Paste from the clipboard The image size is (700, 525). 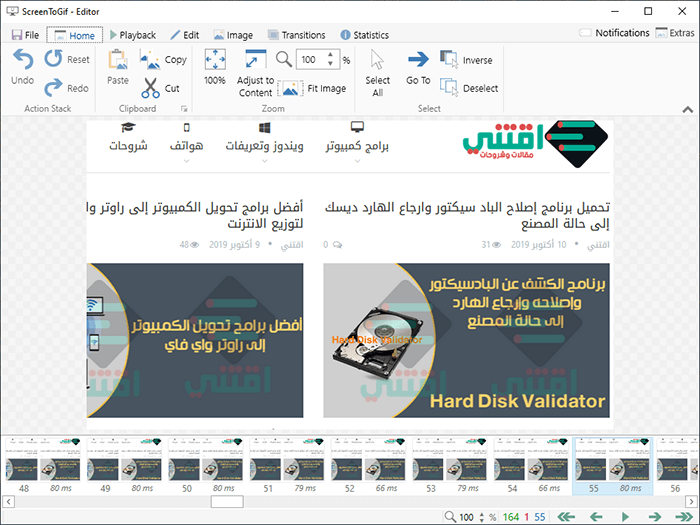(x=118, y=67)
